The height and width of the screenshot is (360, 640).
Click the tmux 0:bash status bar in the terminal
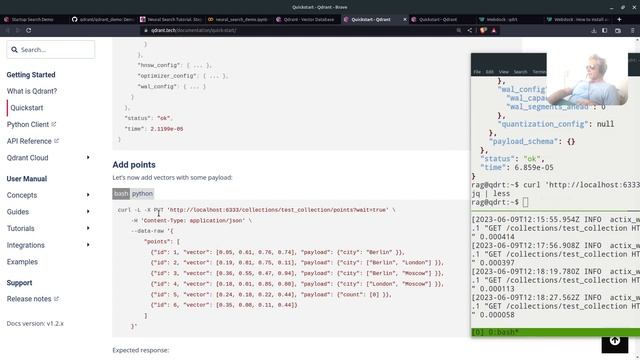[x=556, y=332]
